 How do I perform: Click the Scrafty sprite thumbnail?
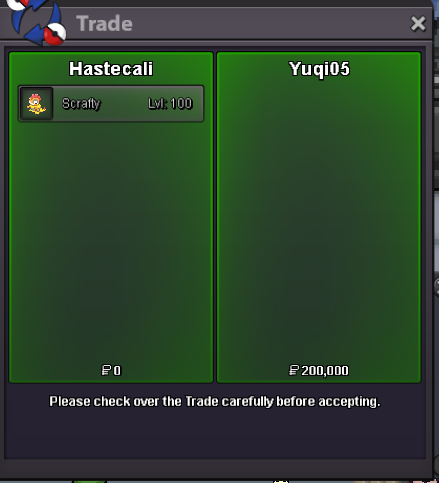tap(36, 104)
